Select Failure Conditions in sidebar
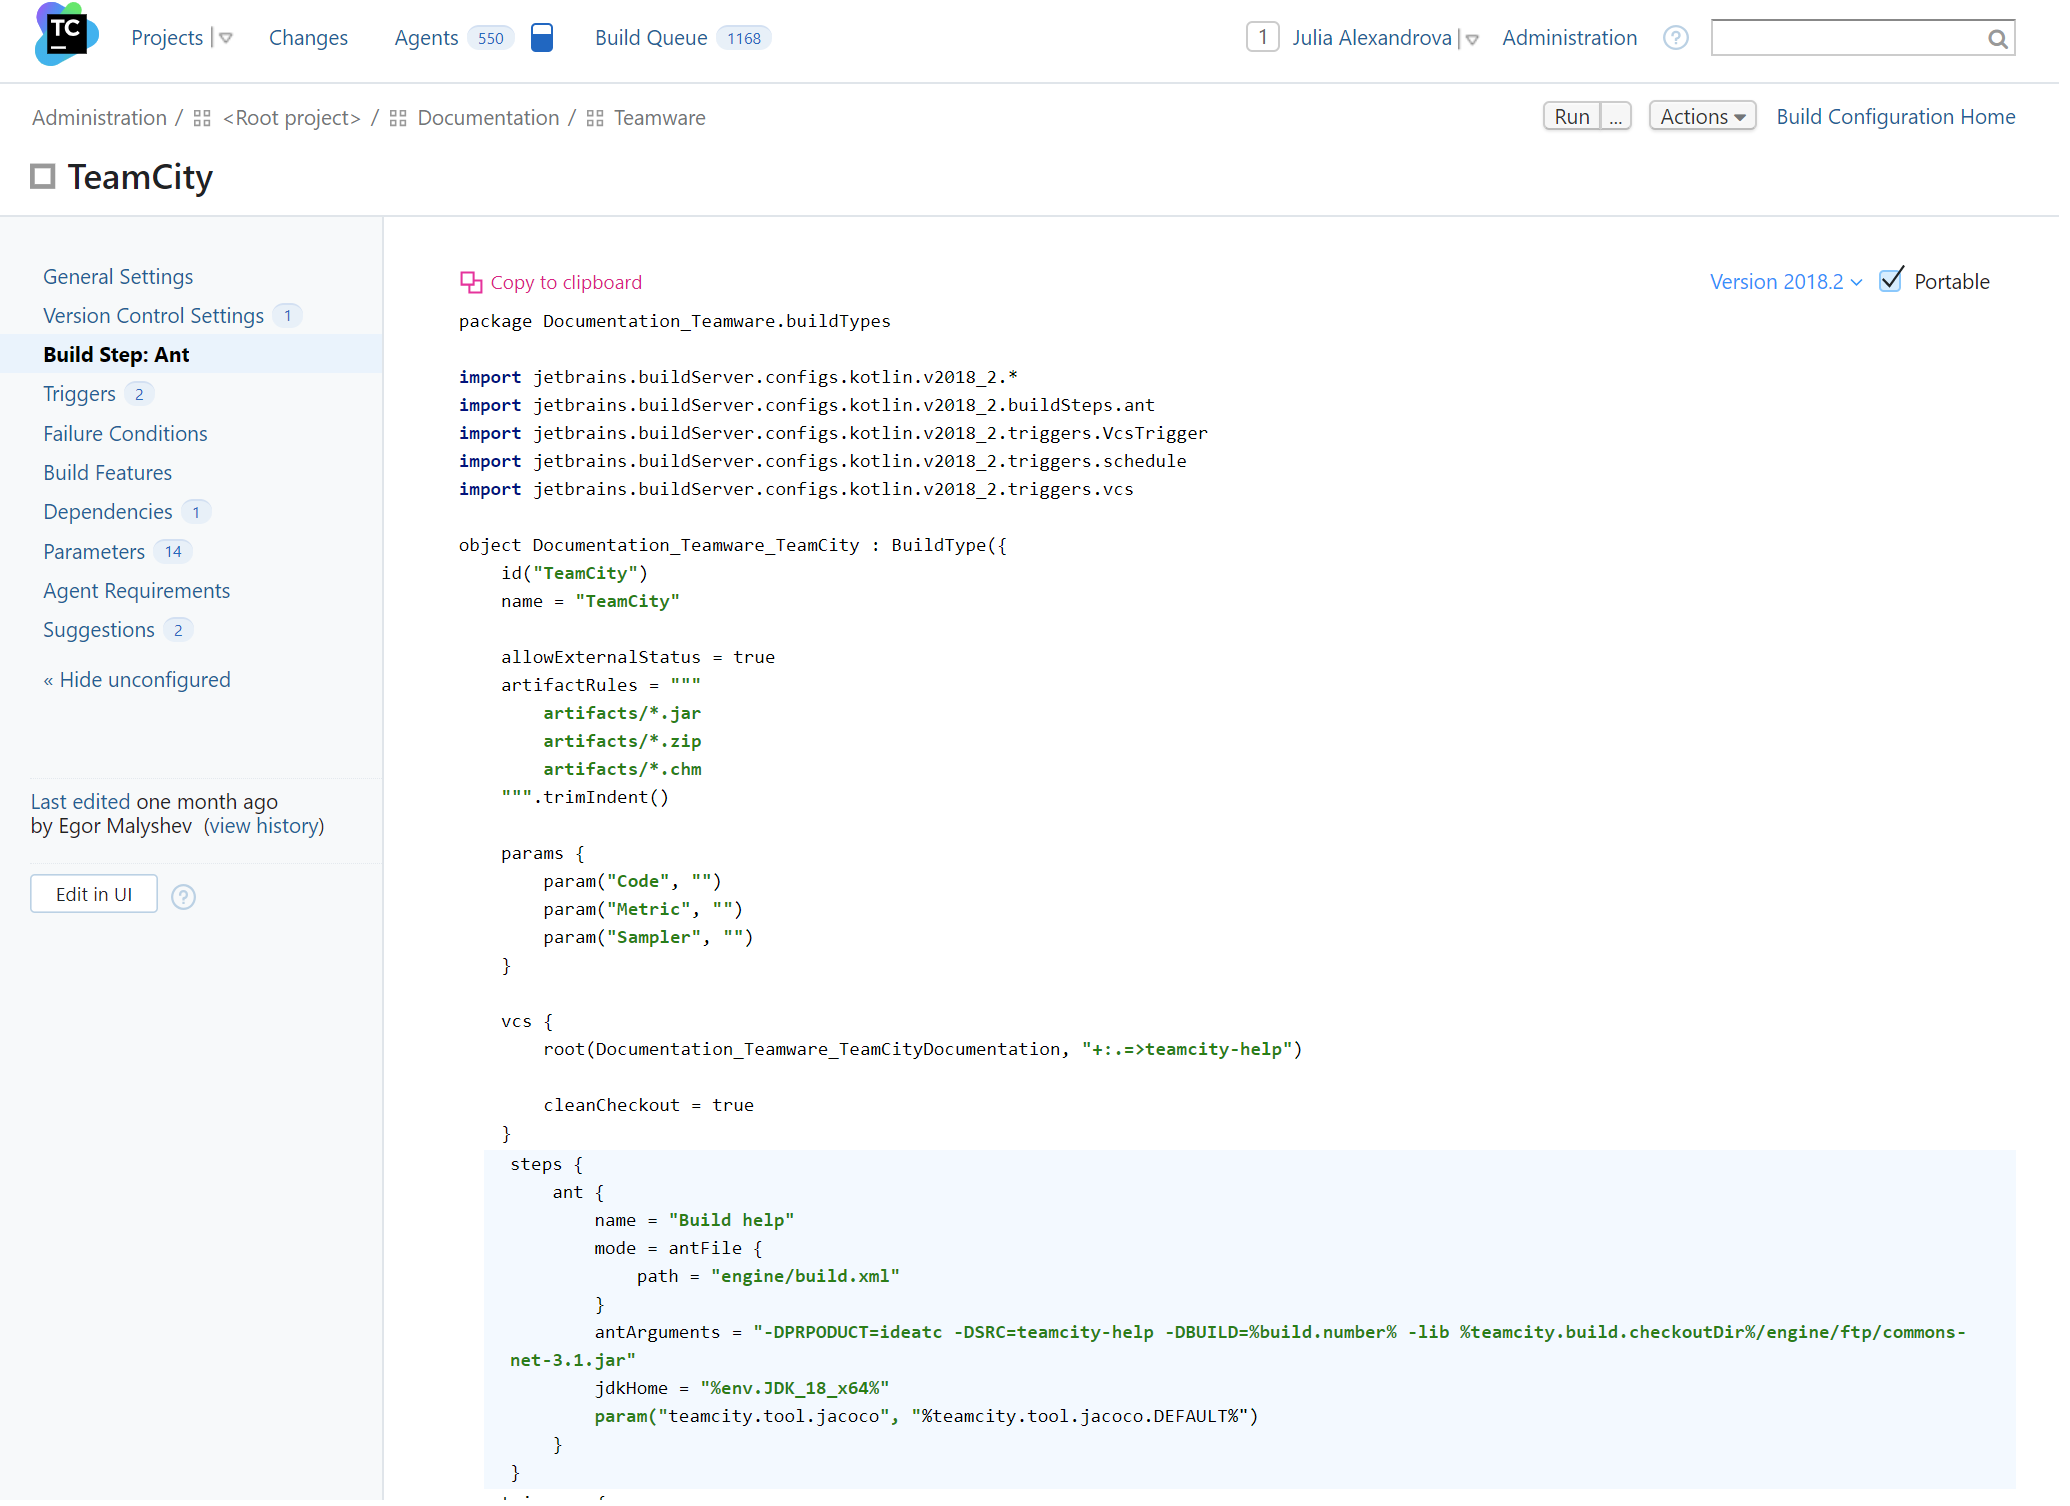The image size is (2070, 1506). click(x=126, y=435)
